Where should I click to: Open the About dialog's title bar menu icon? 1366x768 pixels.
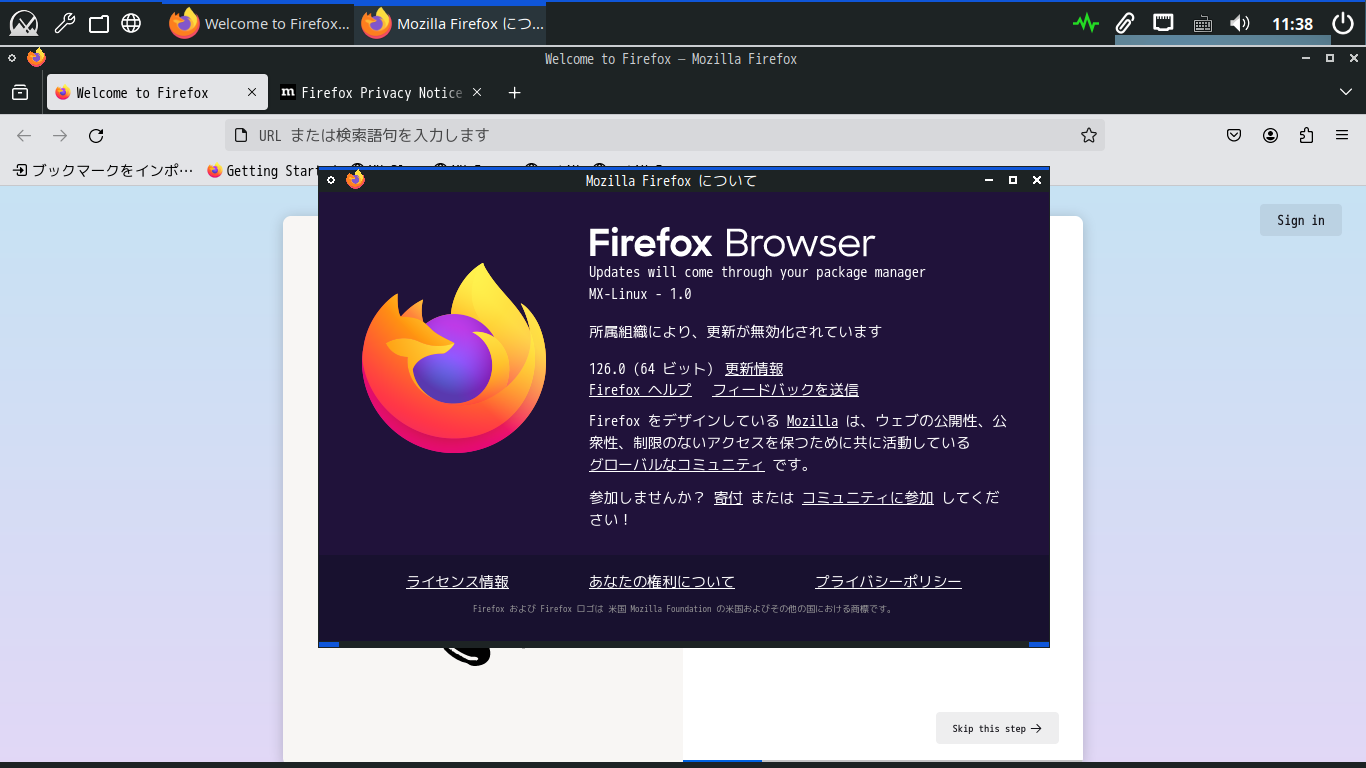click(331, 180)
